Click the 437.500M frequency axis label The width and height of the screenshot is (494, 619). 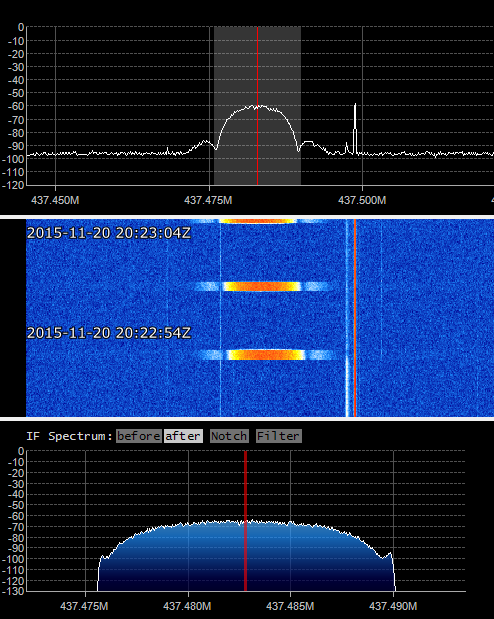click(x=362, y=200)
